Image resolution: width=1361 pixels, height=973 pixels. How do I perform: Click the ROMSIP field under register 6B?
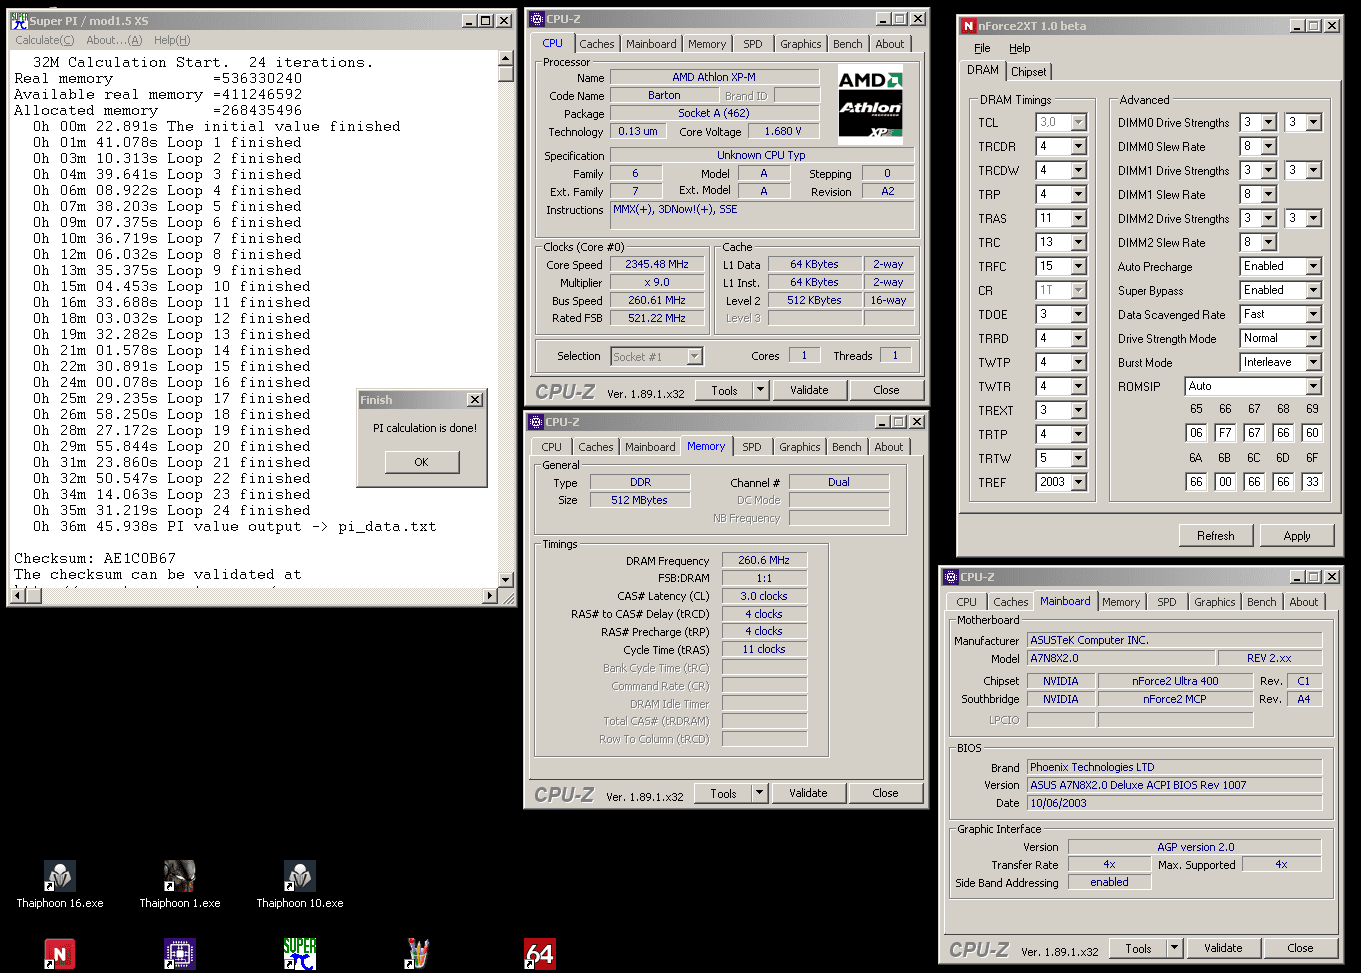[1225, 482]
